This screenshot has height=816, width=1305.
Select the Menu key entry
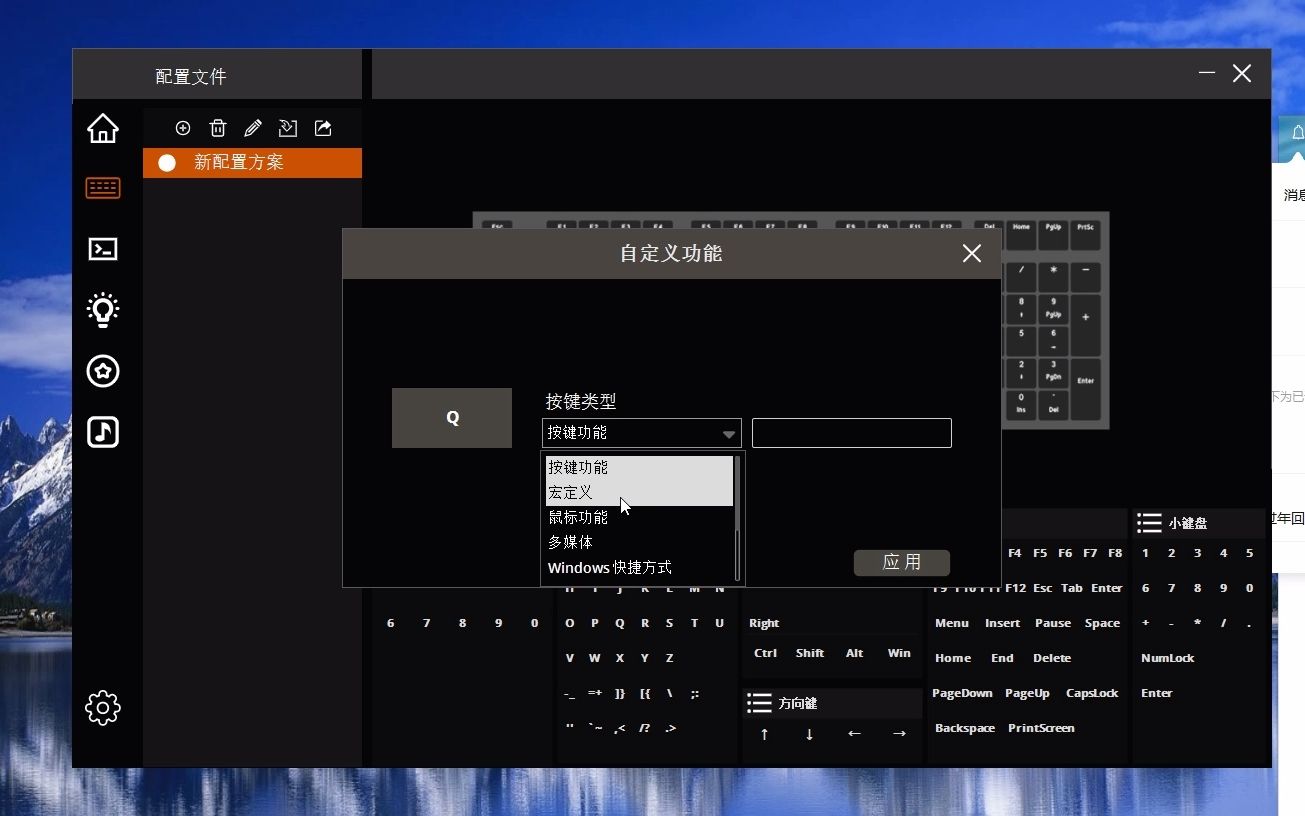[952, 623]
